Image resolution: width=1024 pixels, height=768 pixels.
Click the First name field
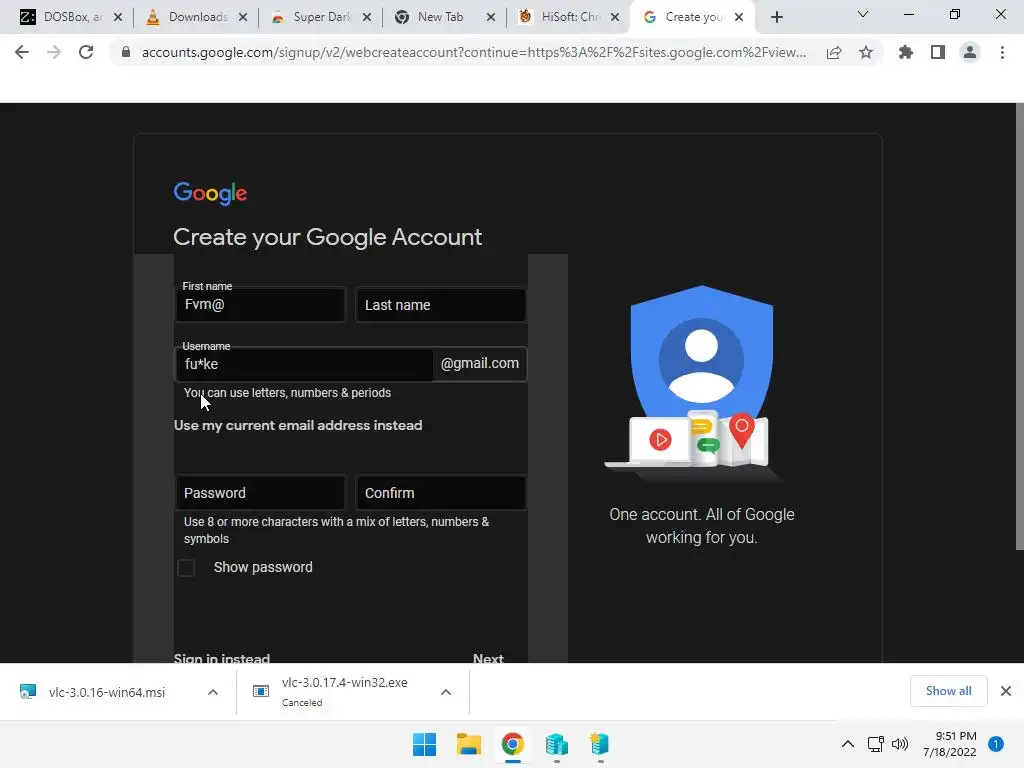click(260, 304)
